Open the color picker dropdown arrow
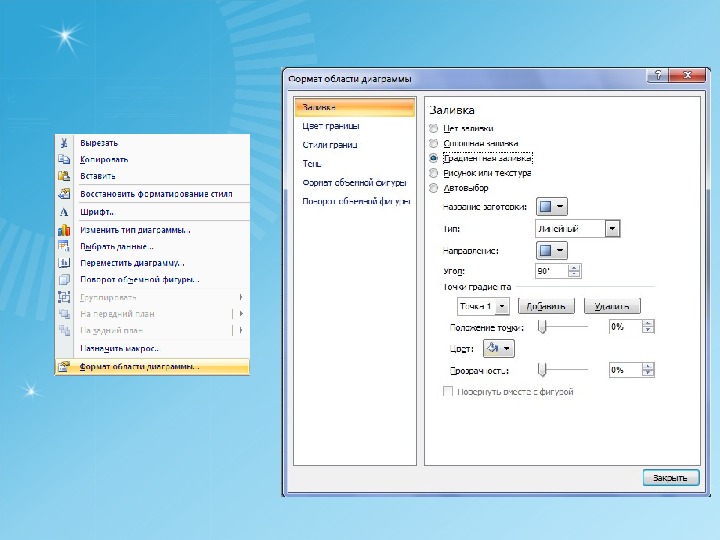Viewport: 720px width, 540px height. click(x=506, y=348)
